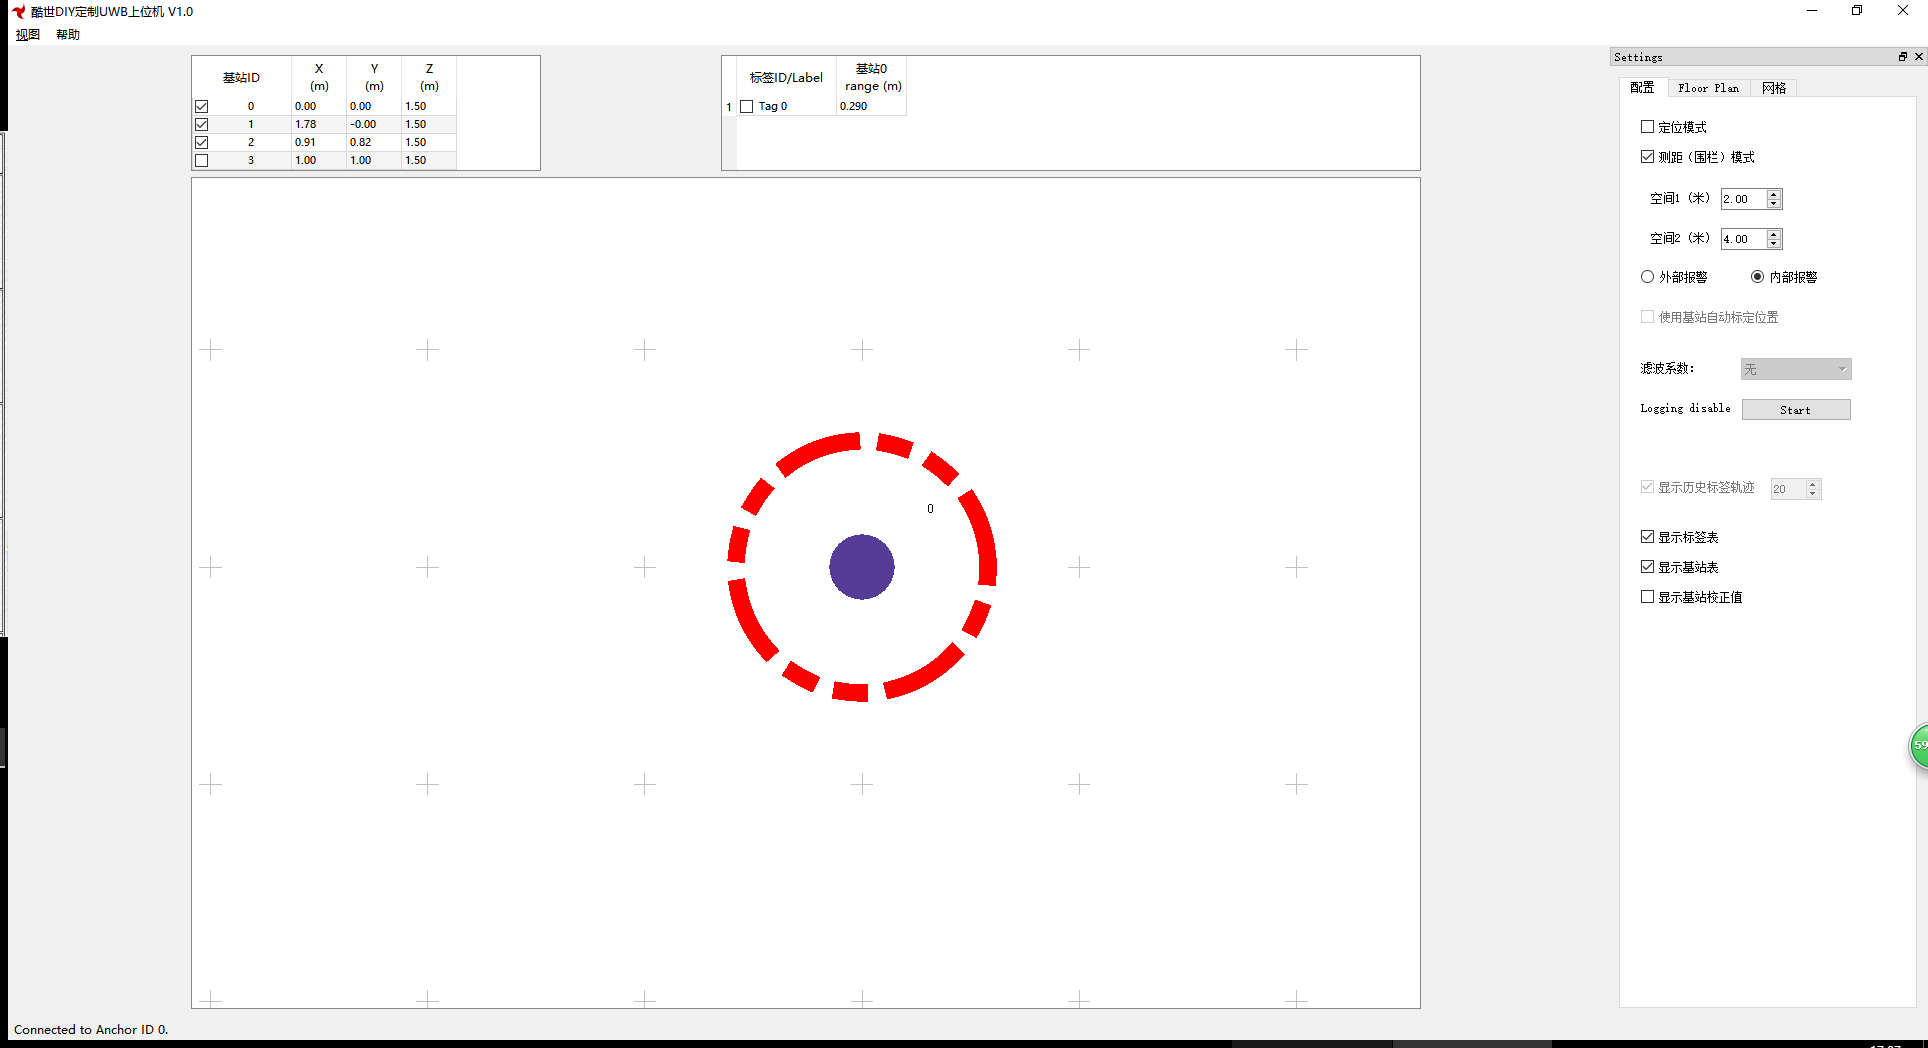The height and width of the screenshot is (1048, 1928).
Task: Click the tag label 0 on the map
Action: pyautogui.click(x=930, y=509)
